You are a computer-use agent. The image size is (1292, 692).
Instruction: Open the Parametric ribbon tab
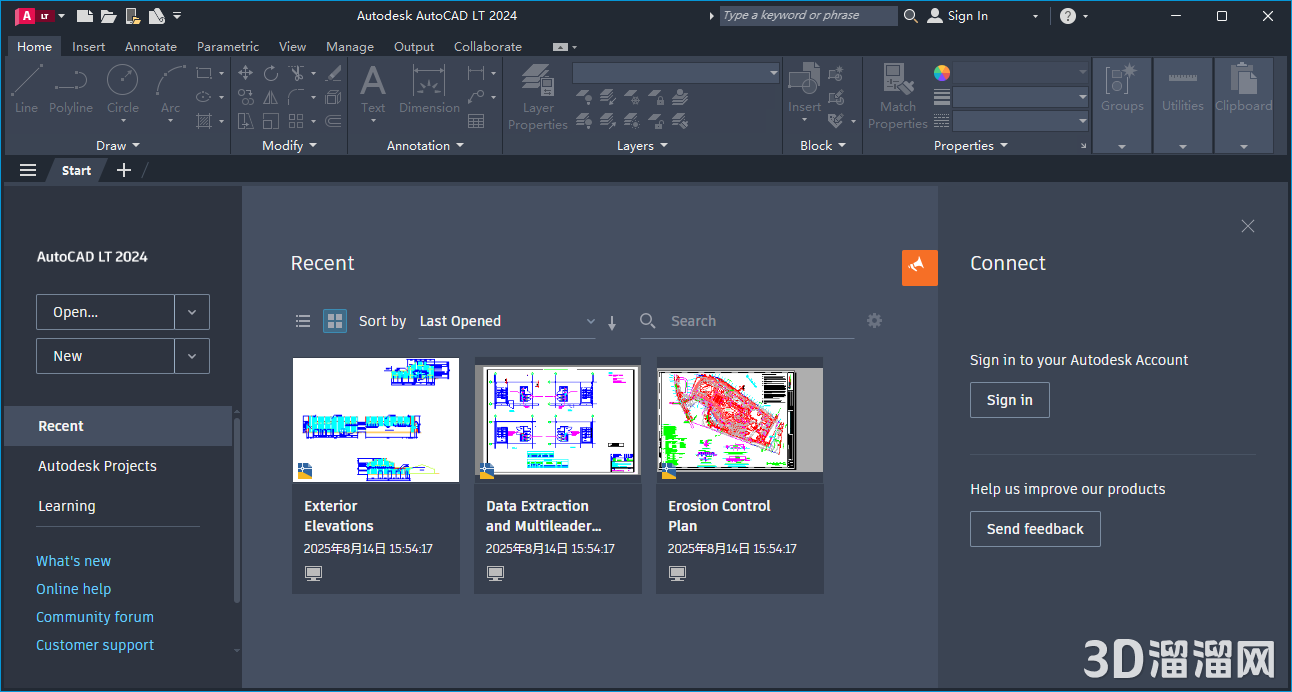click(x=228, y=46)
